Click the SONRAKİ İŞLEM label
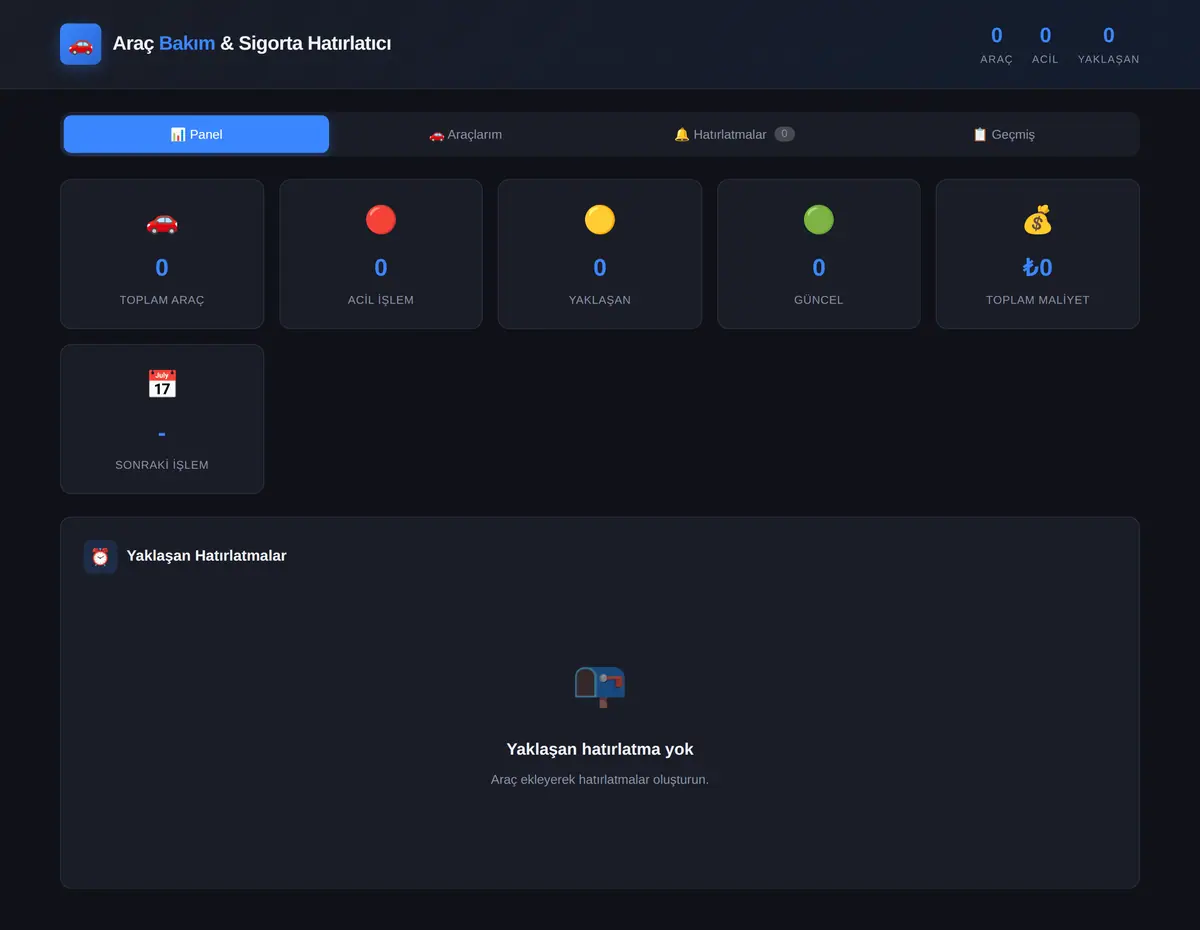The image size is (1200, 930). (162, 465)
